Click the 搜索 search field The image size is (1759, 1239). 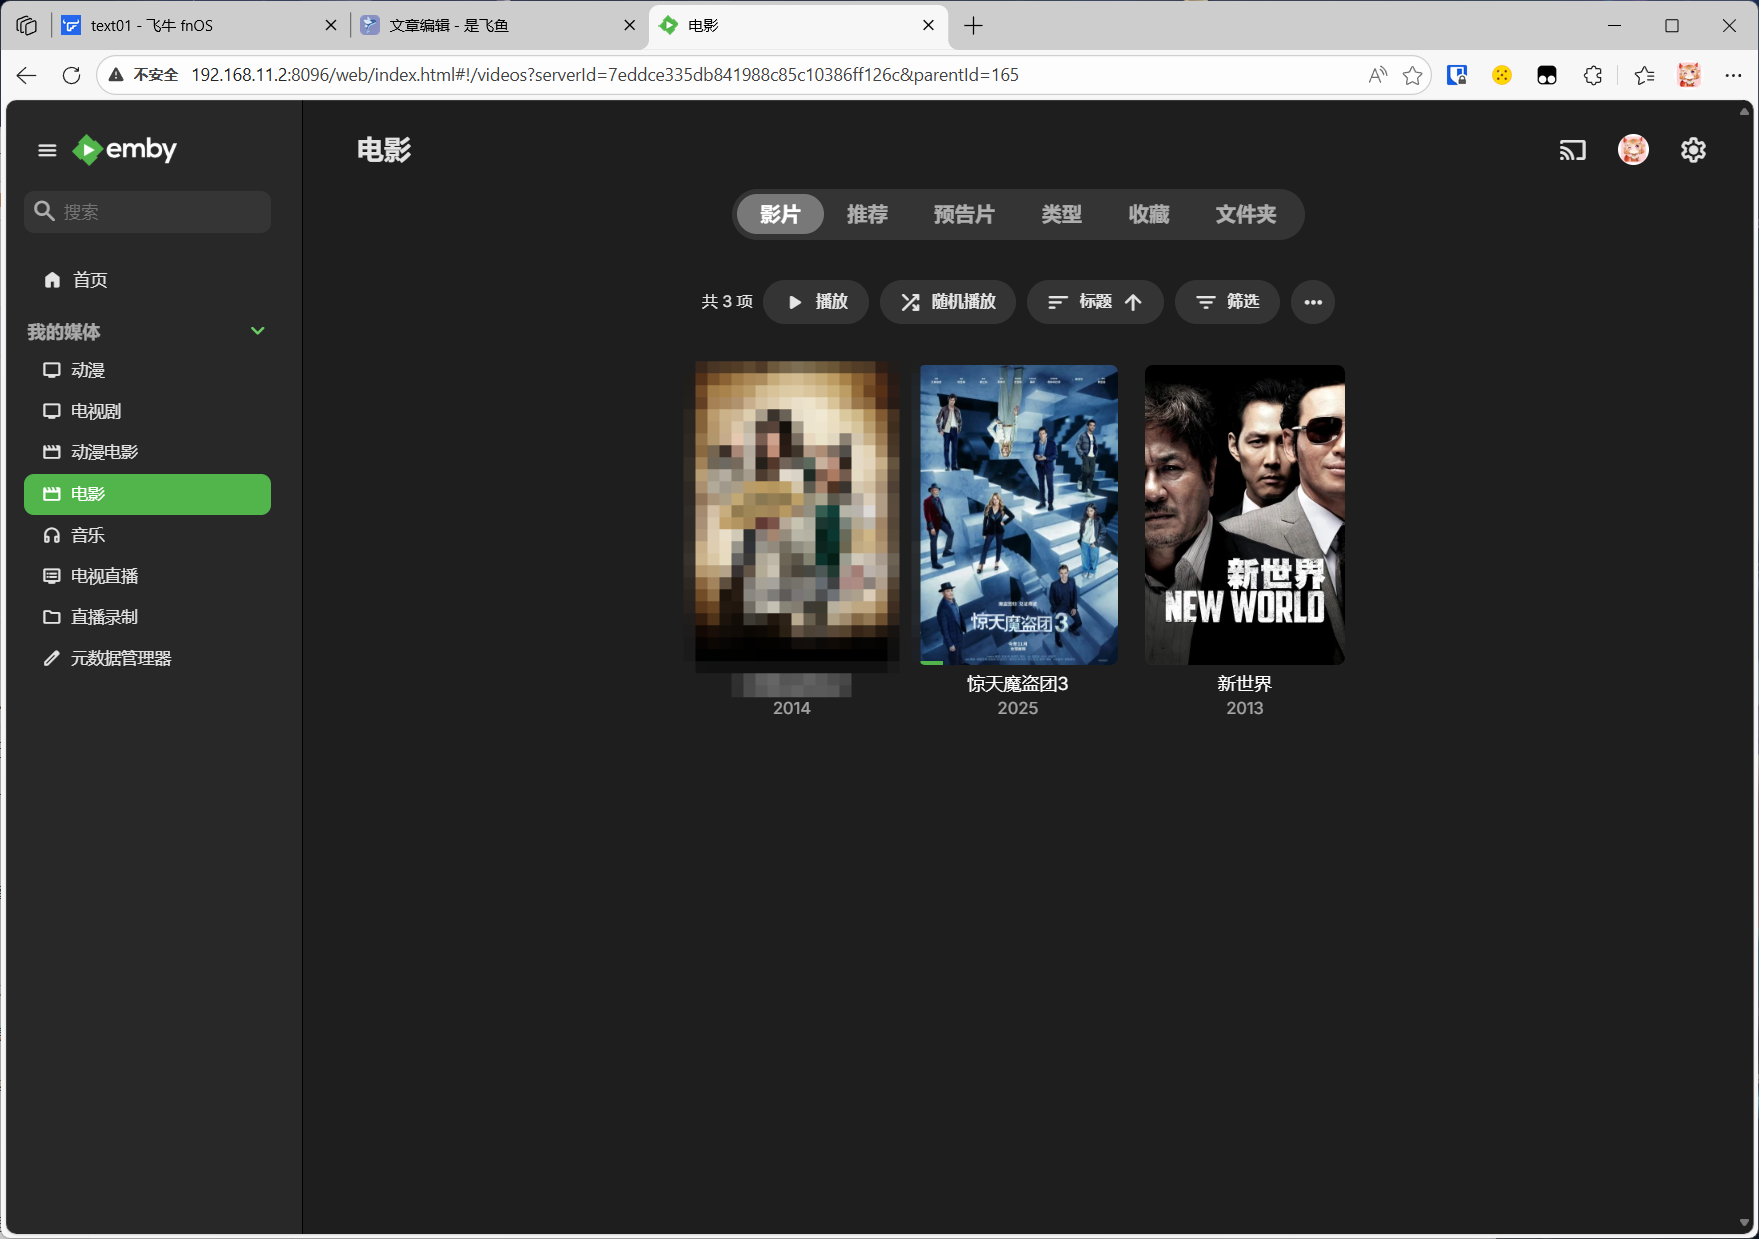click(160, 212)
